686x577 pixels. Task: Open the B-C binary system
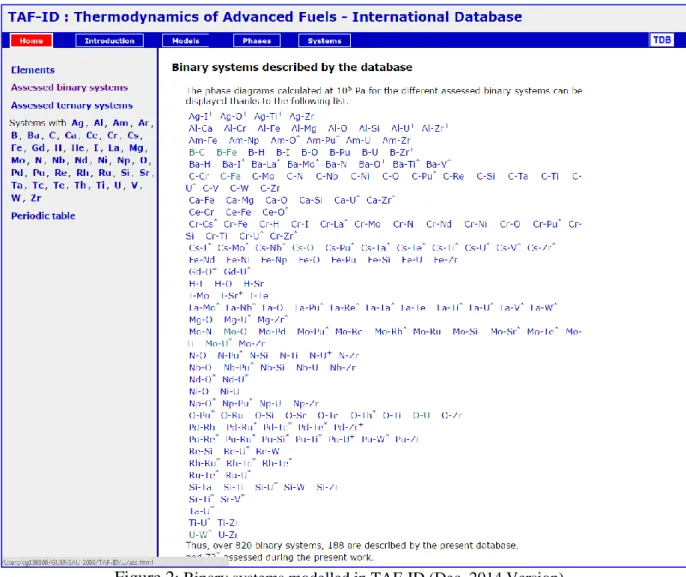(196, 152)
